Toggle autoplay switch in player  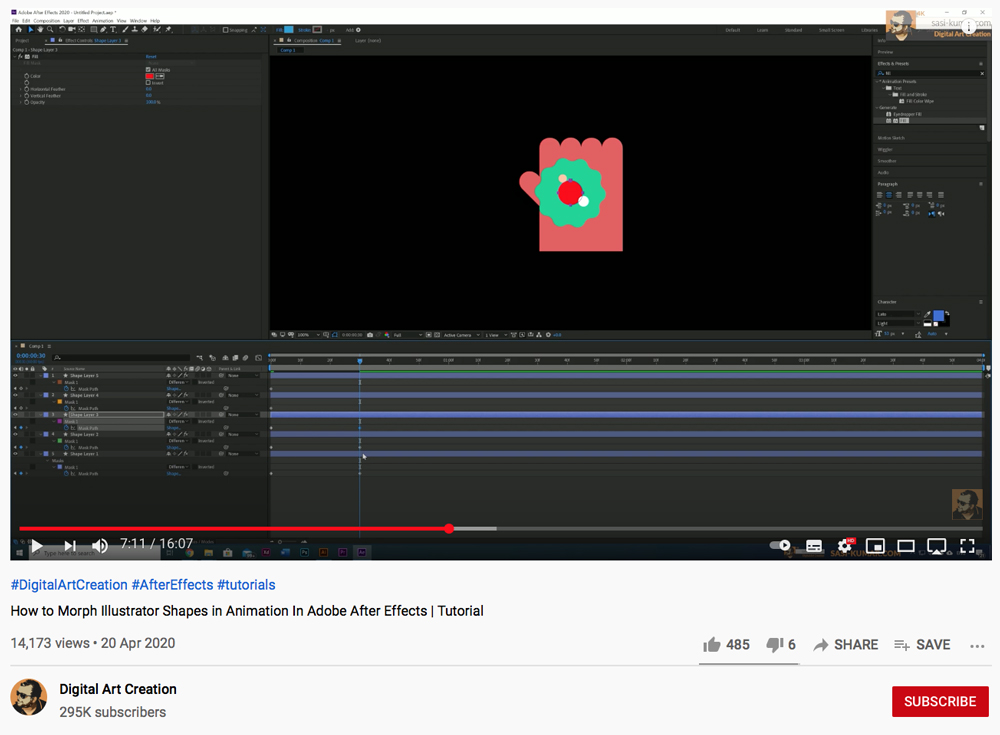(780, 546)
